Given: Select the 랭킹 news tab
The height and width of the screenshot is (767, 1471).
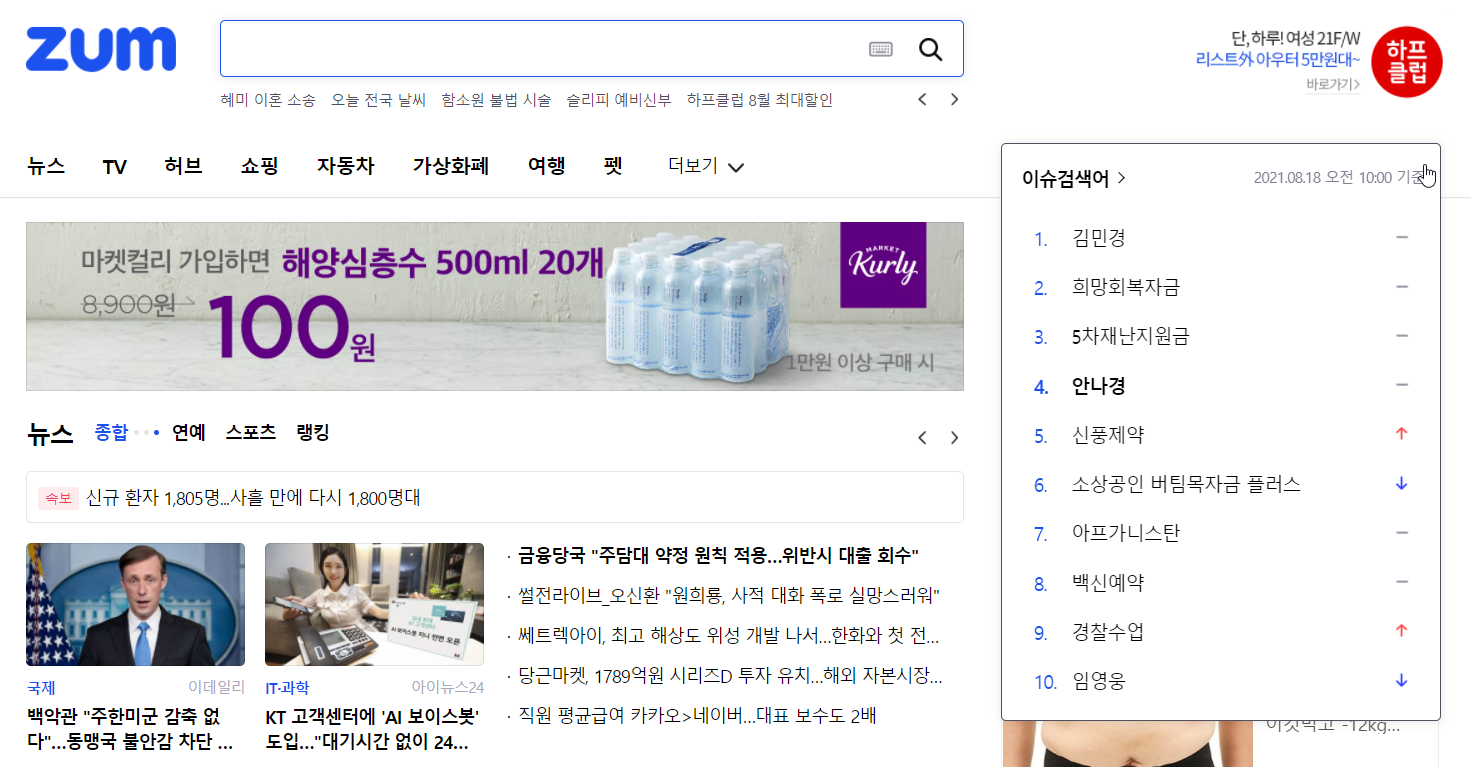Looking at the screenshot, I should [313, 432].
